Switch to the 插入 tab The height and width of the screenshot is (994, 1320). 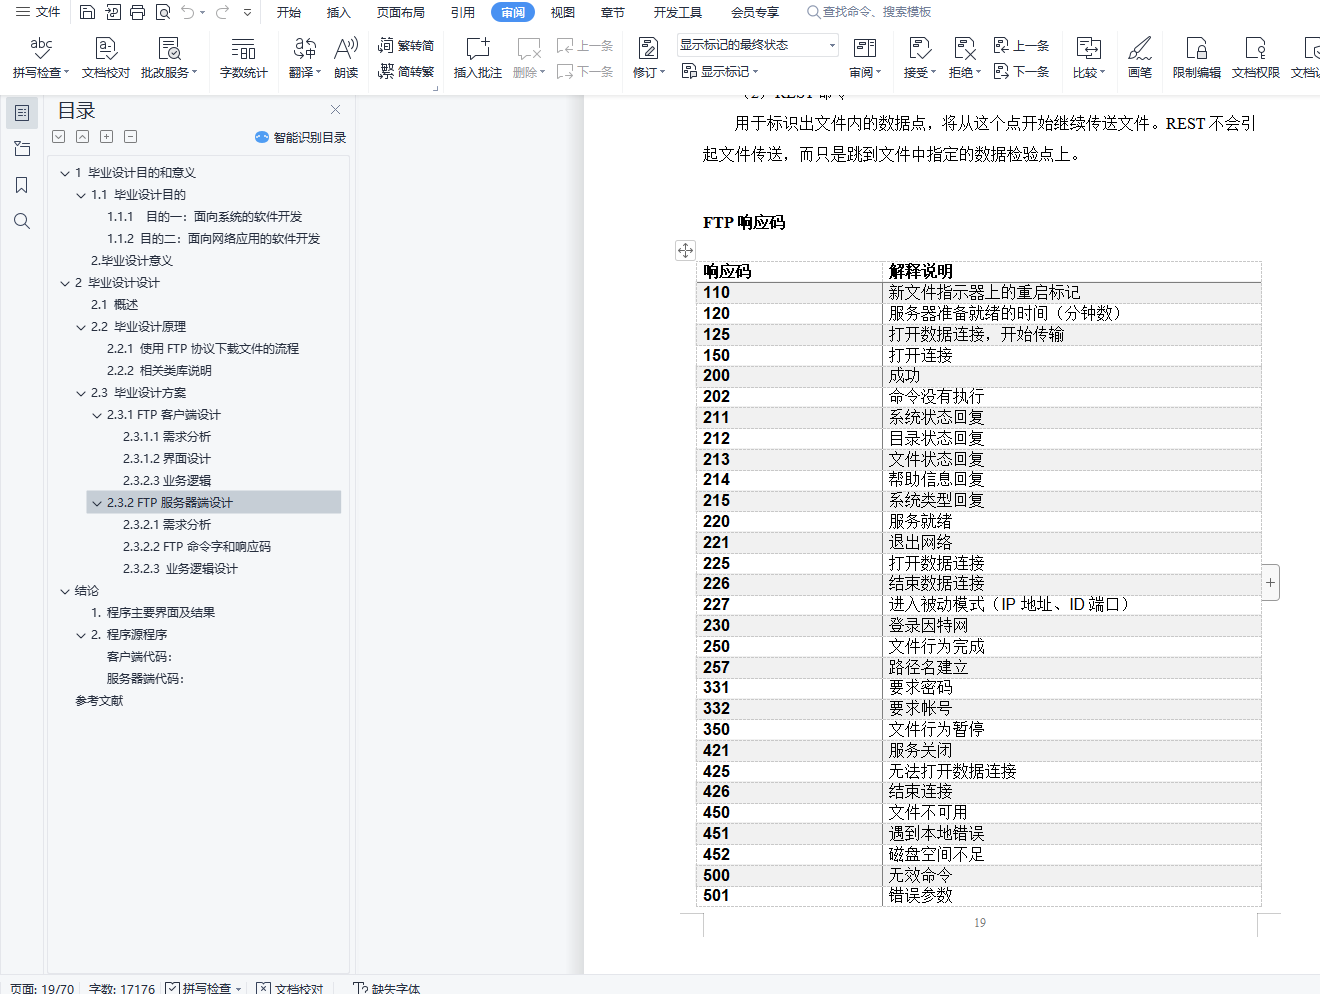point(339,12)
